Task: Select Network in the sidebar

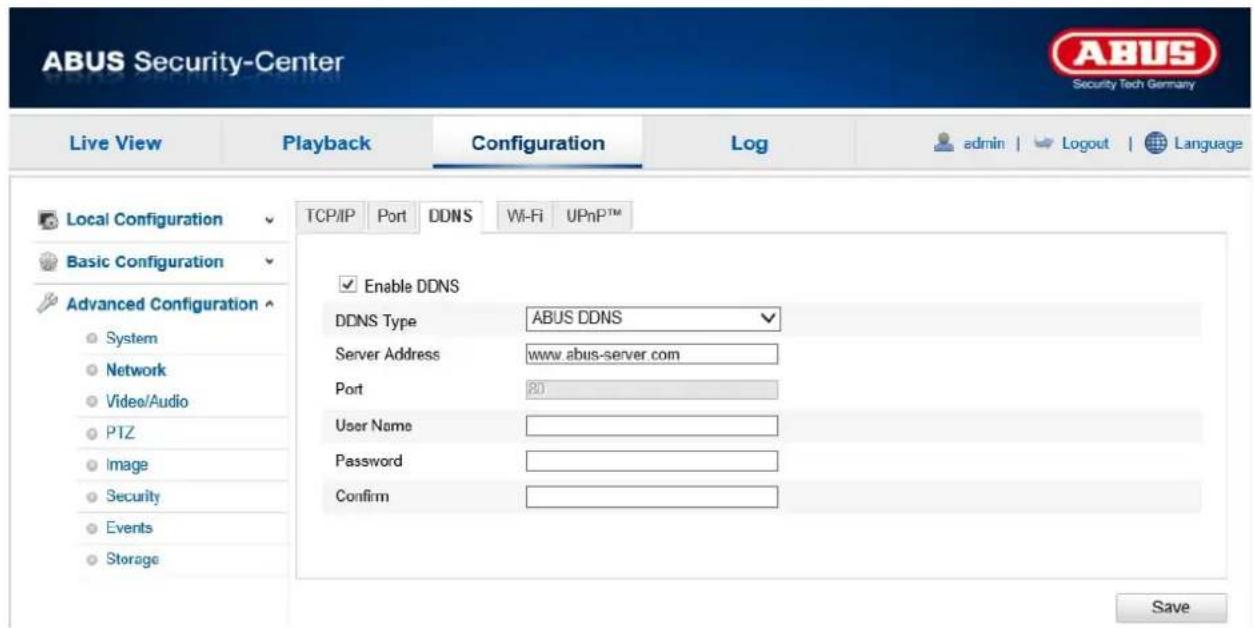Action: 136,370
